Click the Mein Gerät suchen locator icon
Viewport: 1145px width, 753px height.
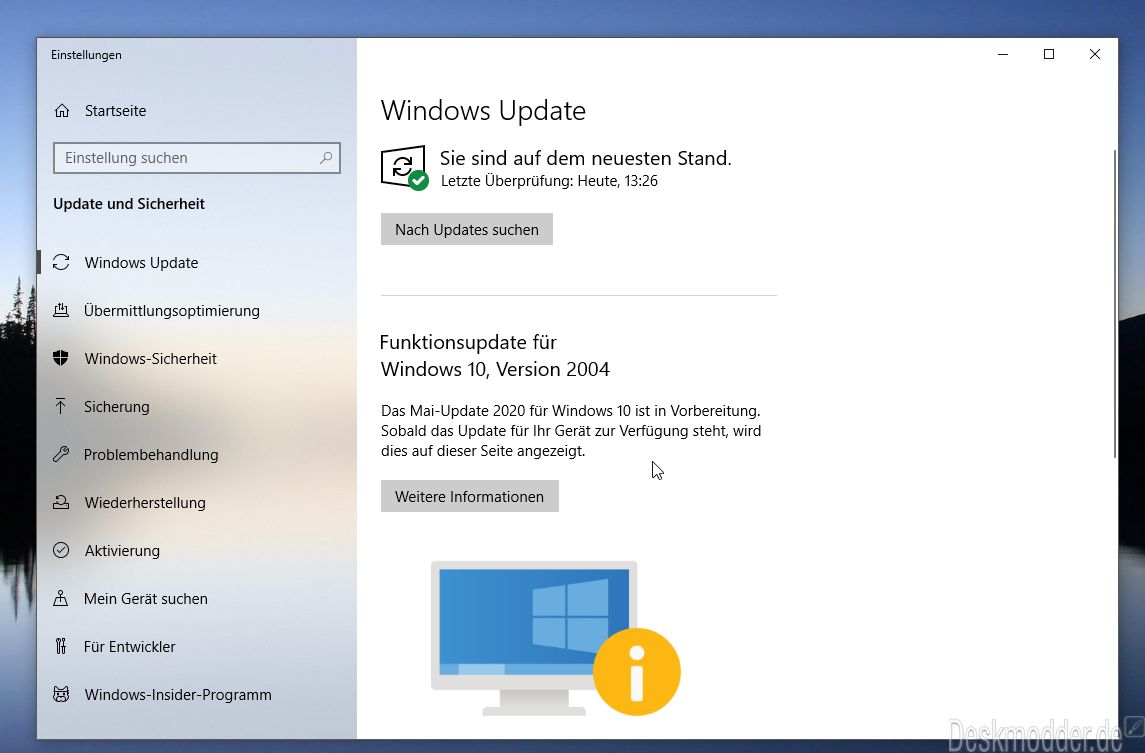tap(61, 599)
